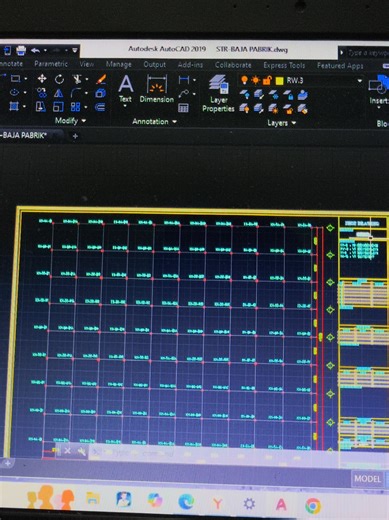Image resolution: width=389 pixels, height=520 pixels.
Task: Open Copilot from the taskbar
Action: click(x=155, y=501)
